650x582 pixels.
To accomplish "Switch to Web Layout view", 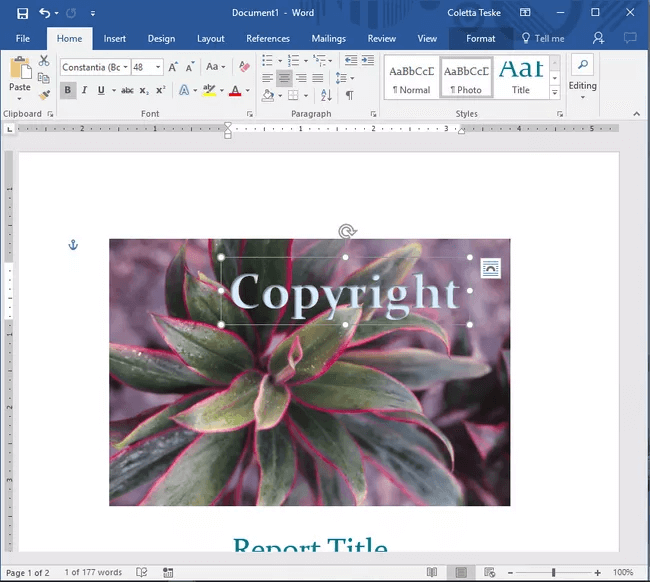I will tap(489, 572).
